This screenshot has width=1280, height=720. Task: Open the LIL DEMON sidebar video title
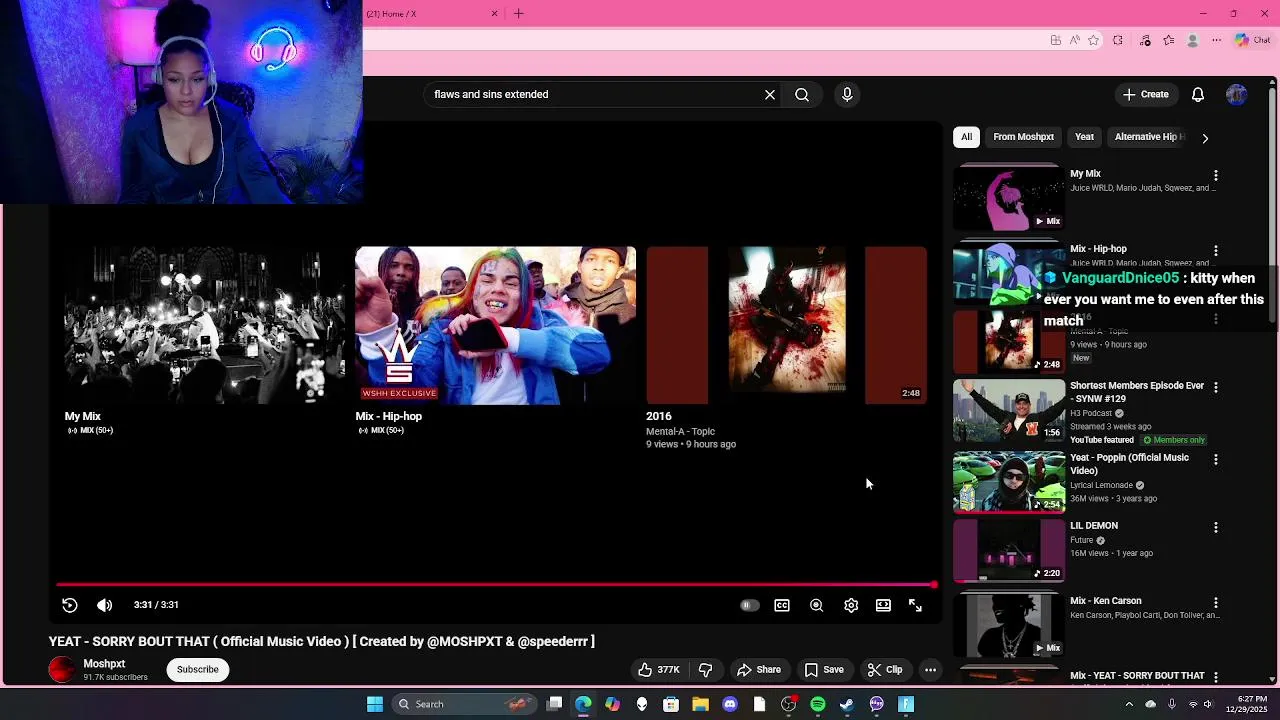click(x=1094, y=526)
